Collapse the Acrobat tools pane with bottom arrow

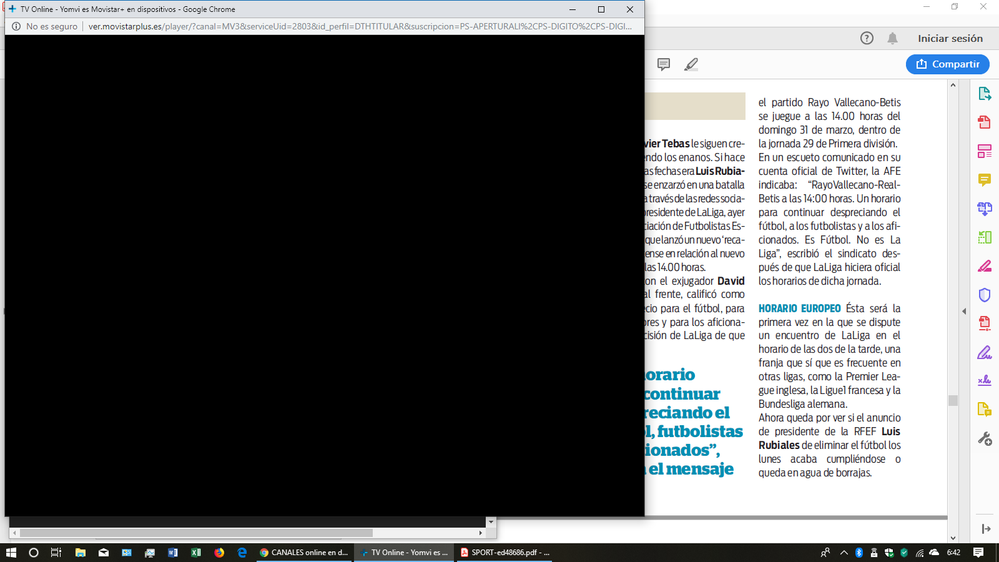point(986,529)
